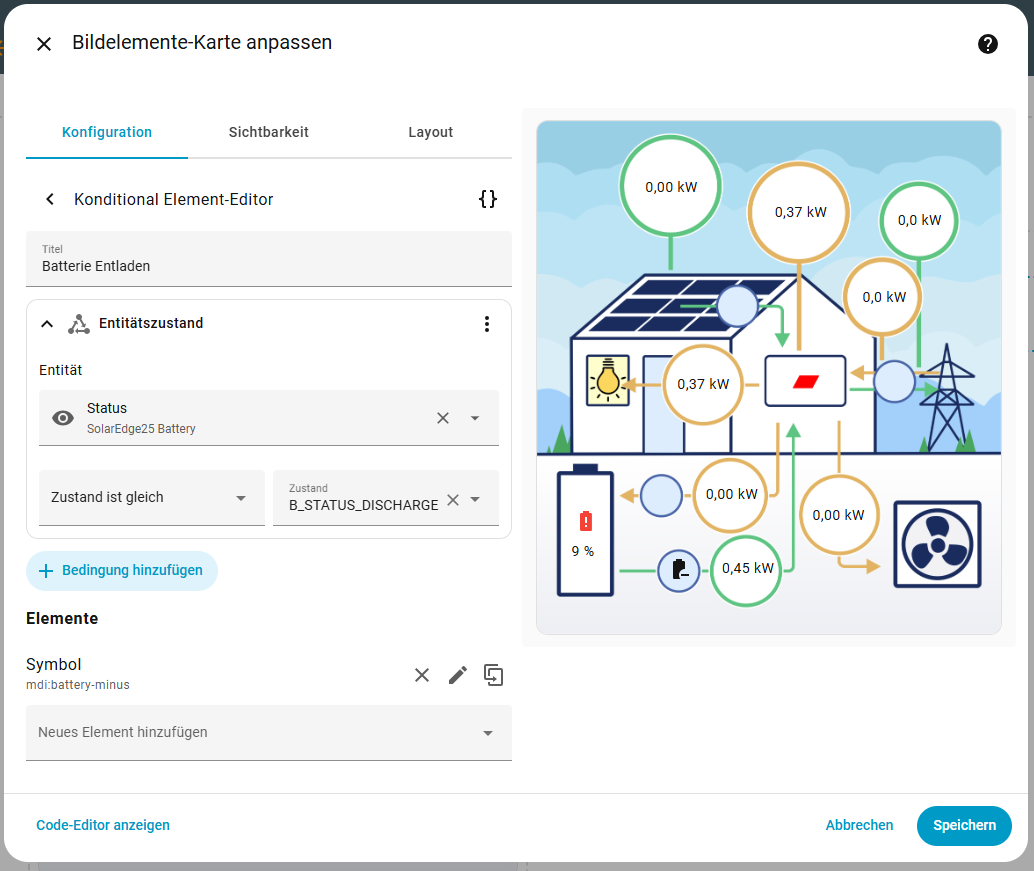Switch to the Sichtbarkeit tab
Image resolution: width=1034 pixels, height=871 pixels.
coord(268,132)
